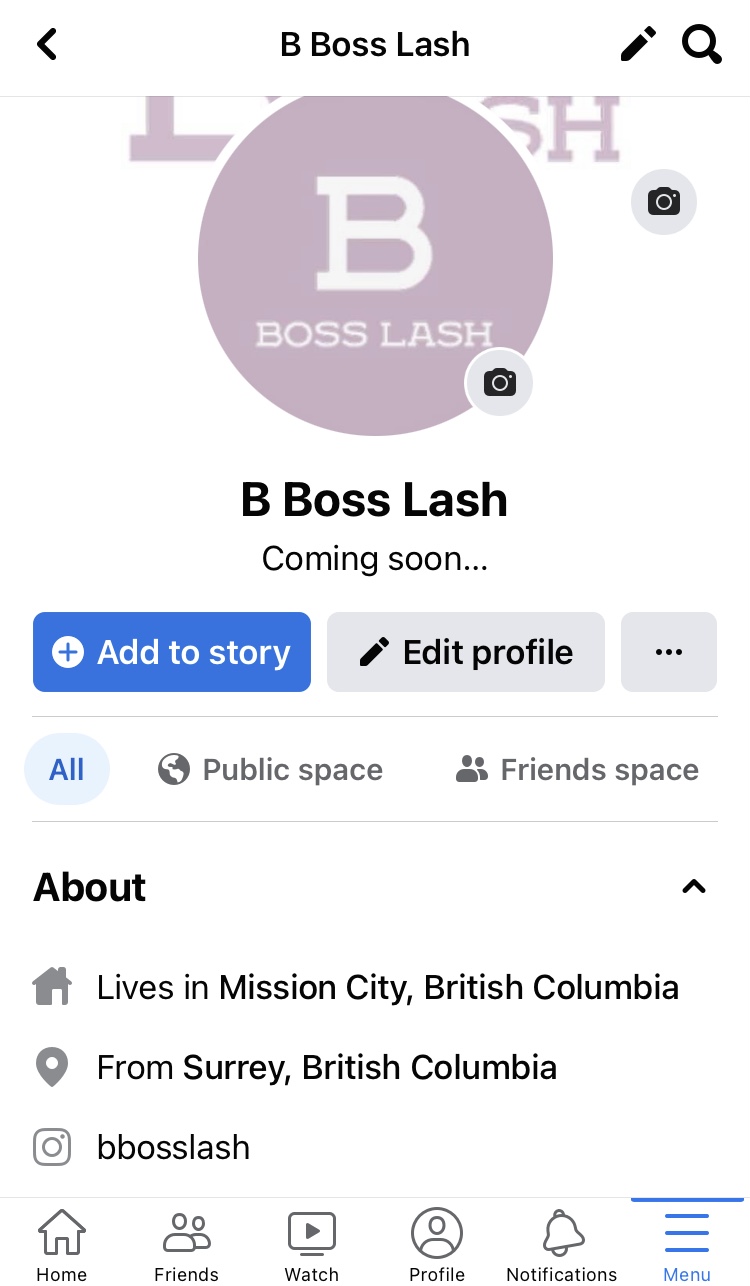Tap the cover photo camera icon
The height and width of the screenshot is (1286, 750).
pyautogui.click(x=664, y=202)
